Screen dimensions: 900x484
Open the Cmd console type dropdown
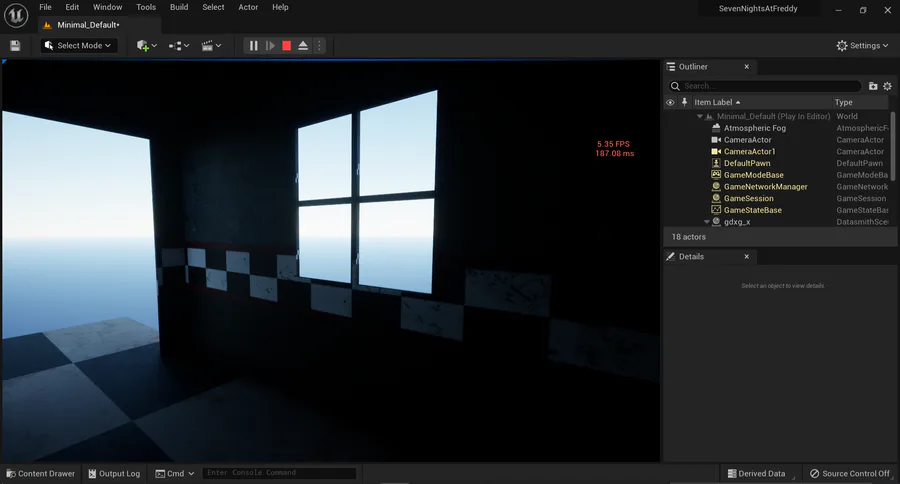click(174, 474)
